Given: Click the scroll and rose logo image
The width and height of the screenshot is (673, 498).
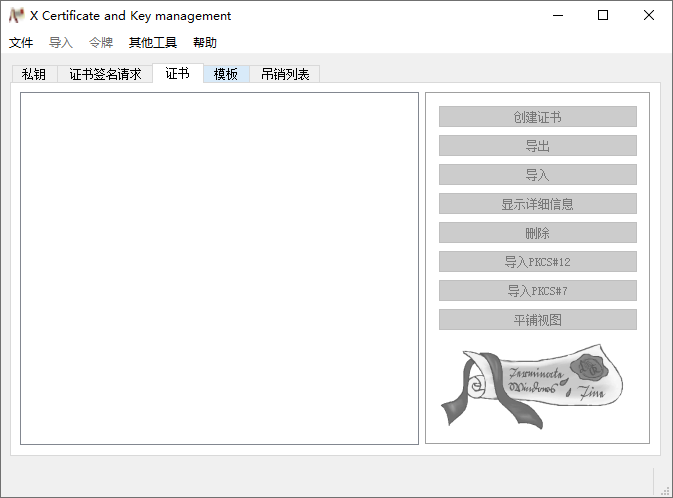Looking at the screenshot, I should pos(531,388).
